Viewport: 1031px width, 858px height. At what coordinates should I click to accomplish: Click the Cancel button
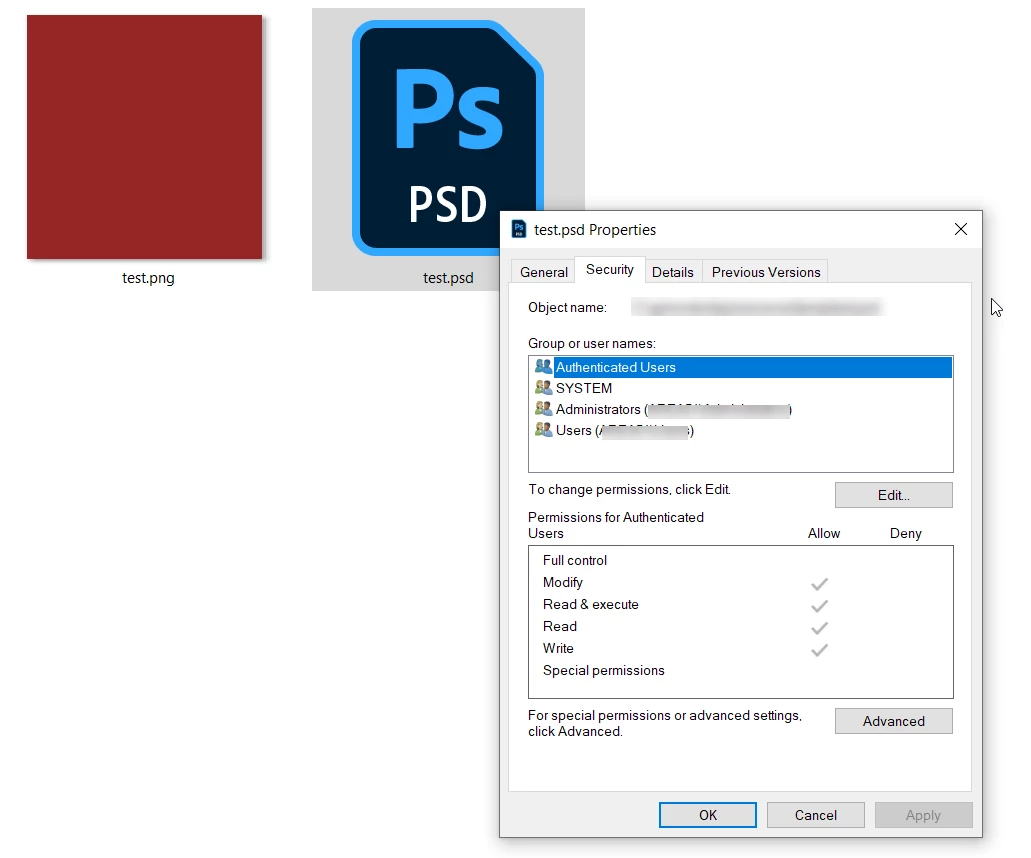[x=815, y=815]
